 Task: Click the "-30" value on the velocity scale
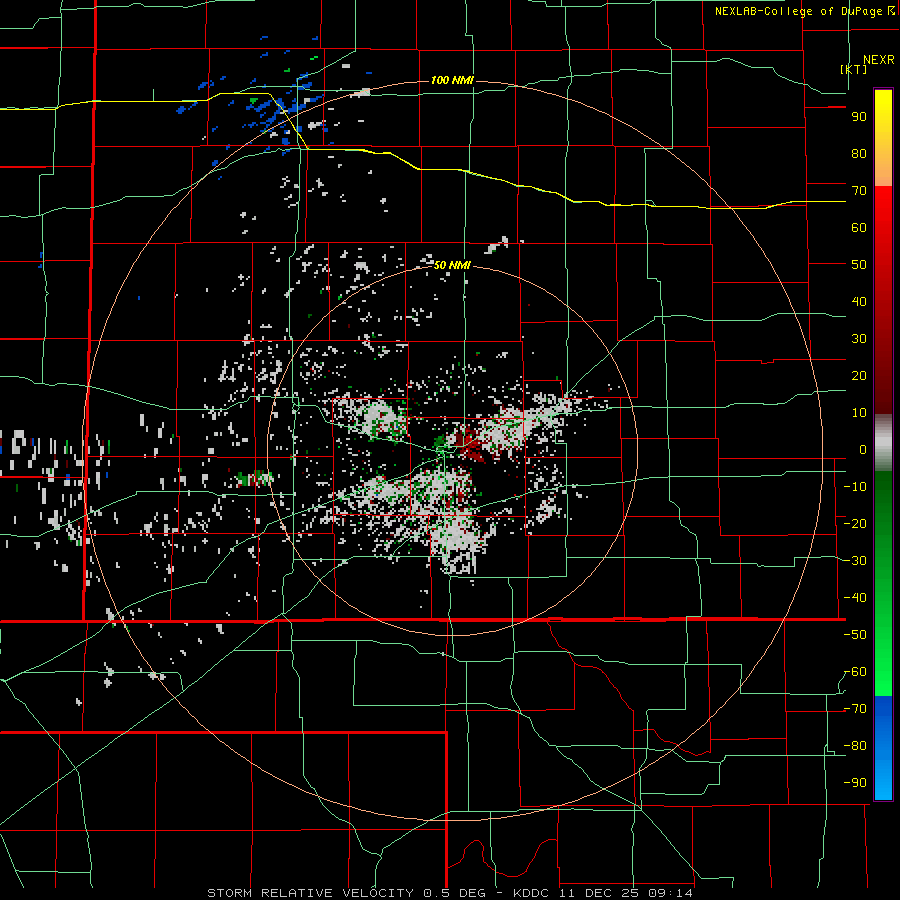click(855, 561)
